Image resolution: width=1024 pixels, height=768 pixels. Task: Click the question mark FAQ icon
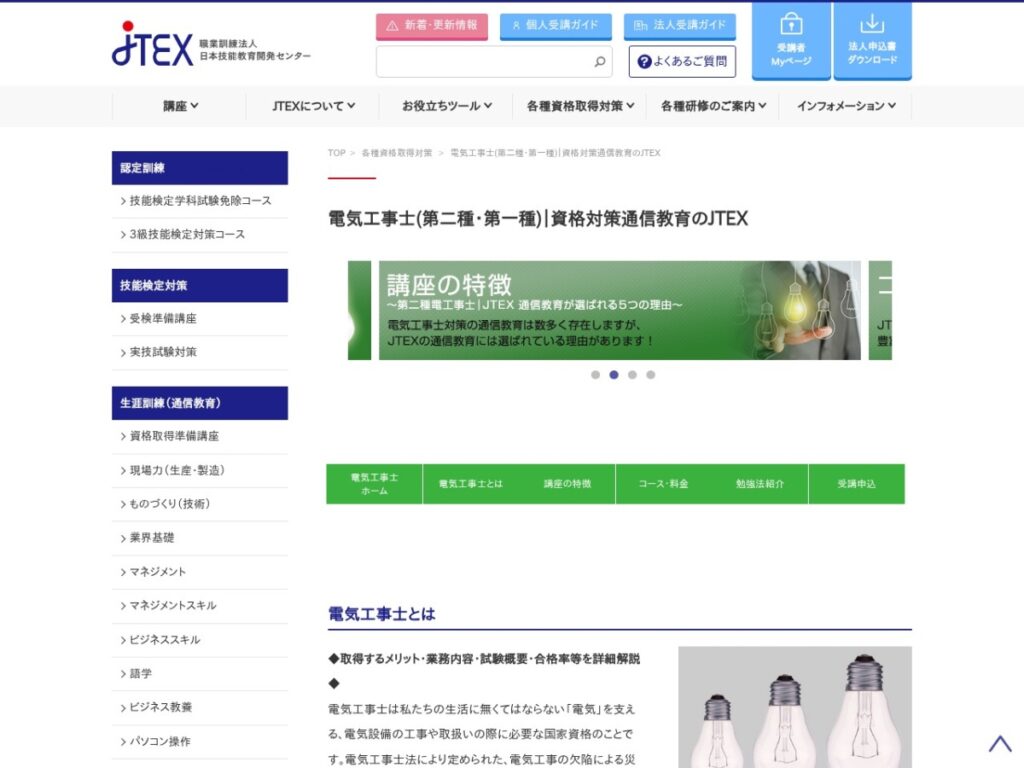pyautogui.click(x=644, y=61)
